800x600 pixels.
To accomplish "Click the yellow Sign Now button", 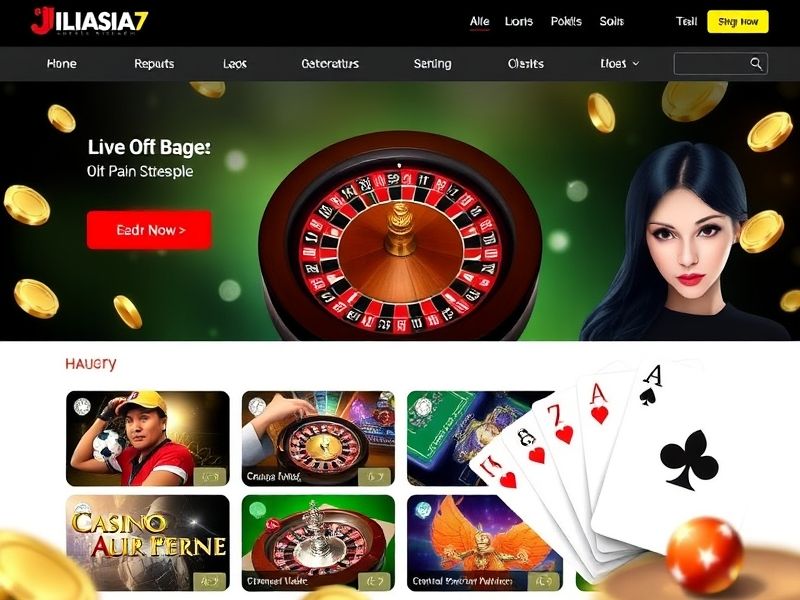I will 738,21.
